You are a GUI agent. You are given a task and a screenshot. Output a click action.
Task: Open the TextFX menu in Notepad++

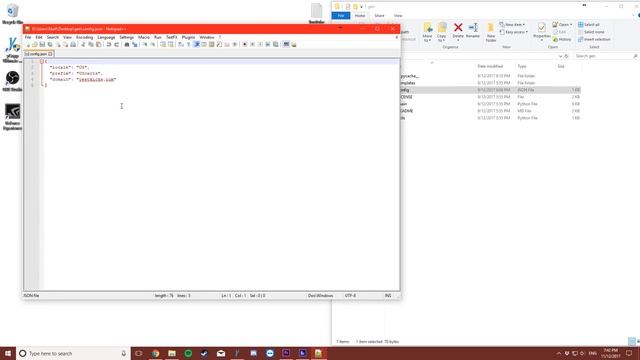[x=171, y=37]
